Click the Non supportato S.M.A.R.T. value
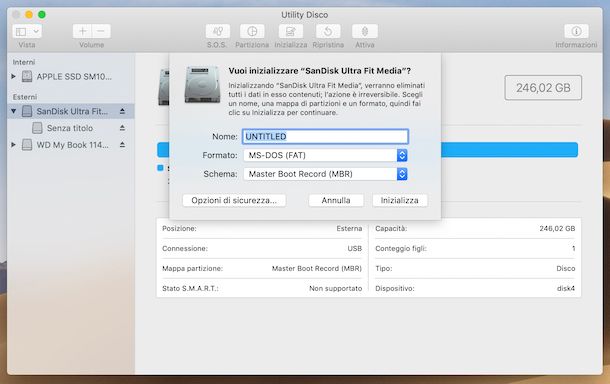The width and height of the screenshot is (610, 384). [335, 288]
